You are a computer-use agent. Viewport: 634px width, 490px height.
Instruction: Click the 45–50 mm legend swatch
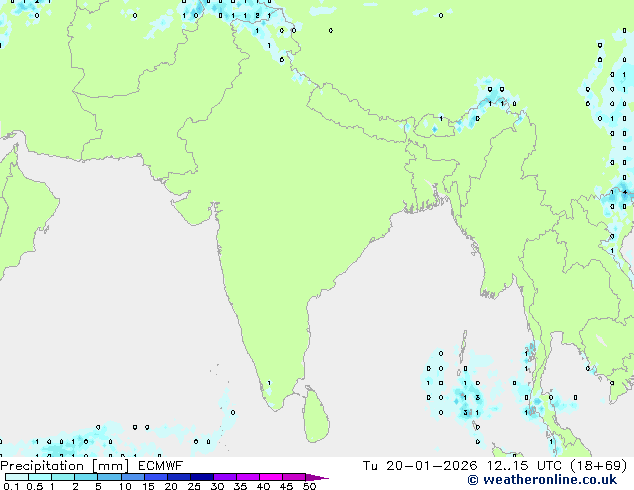click(294, 477)
